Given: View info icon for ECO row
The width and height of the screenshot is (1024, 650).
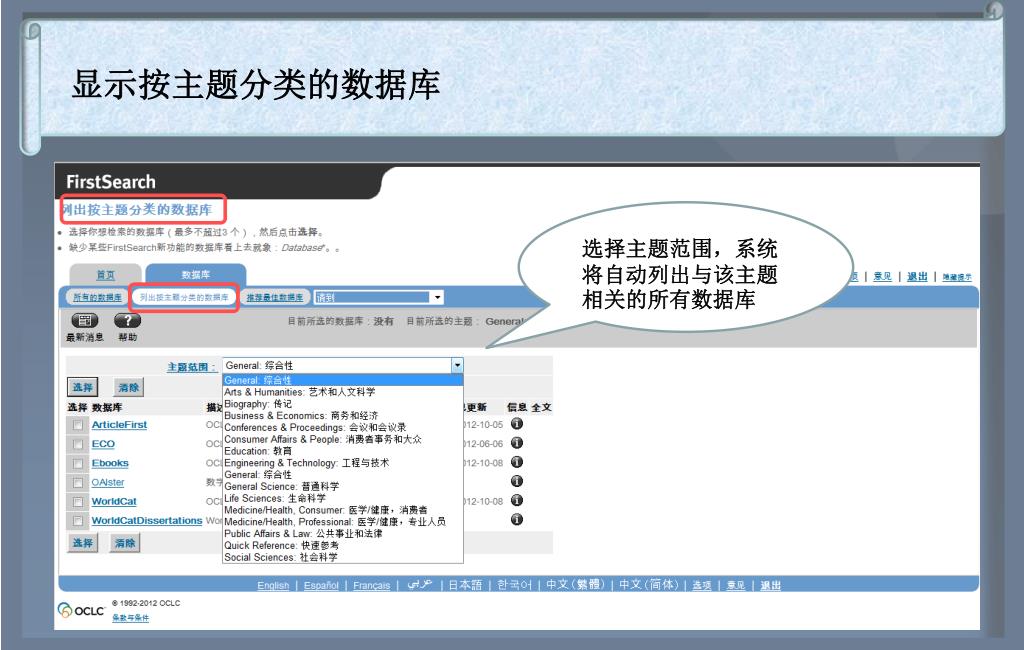Looking at the screenshot, I should [517, 443].
